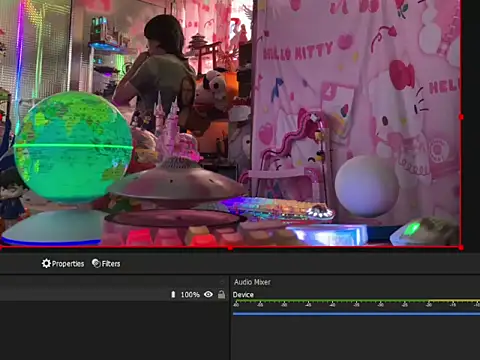
Task: Click the Audio Mixer panel title
Action: click(x=252, y=282)
